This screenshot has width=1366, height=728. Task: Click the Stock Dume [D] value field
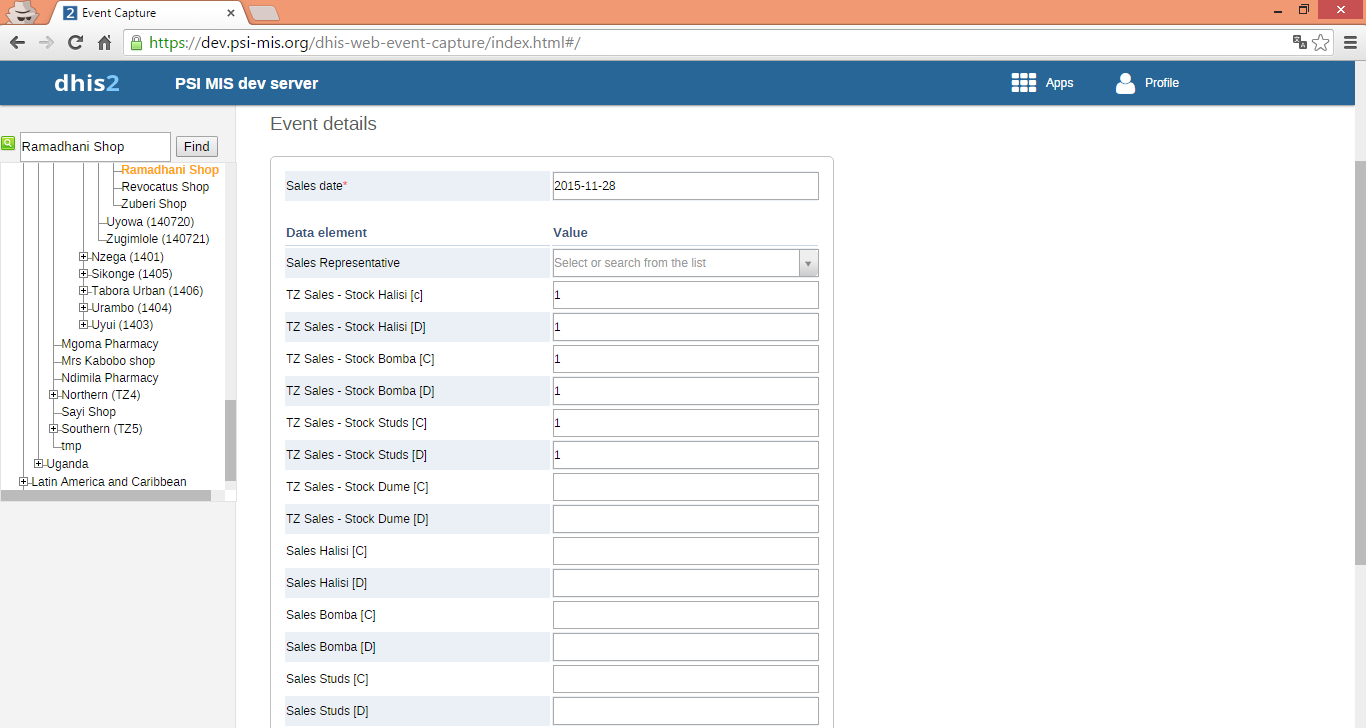[x=686, y=519]
